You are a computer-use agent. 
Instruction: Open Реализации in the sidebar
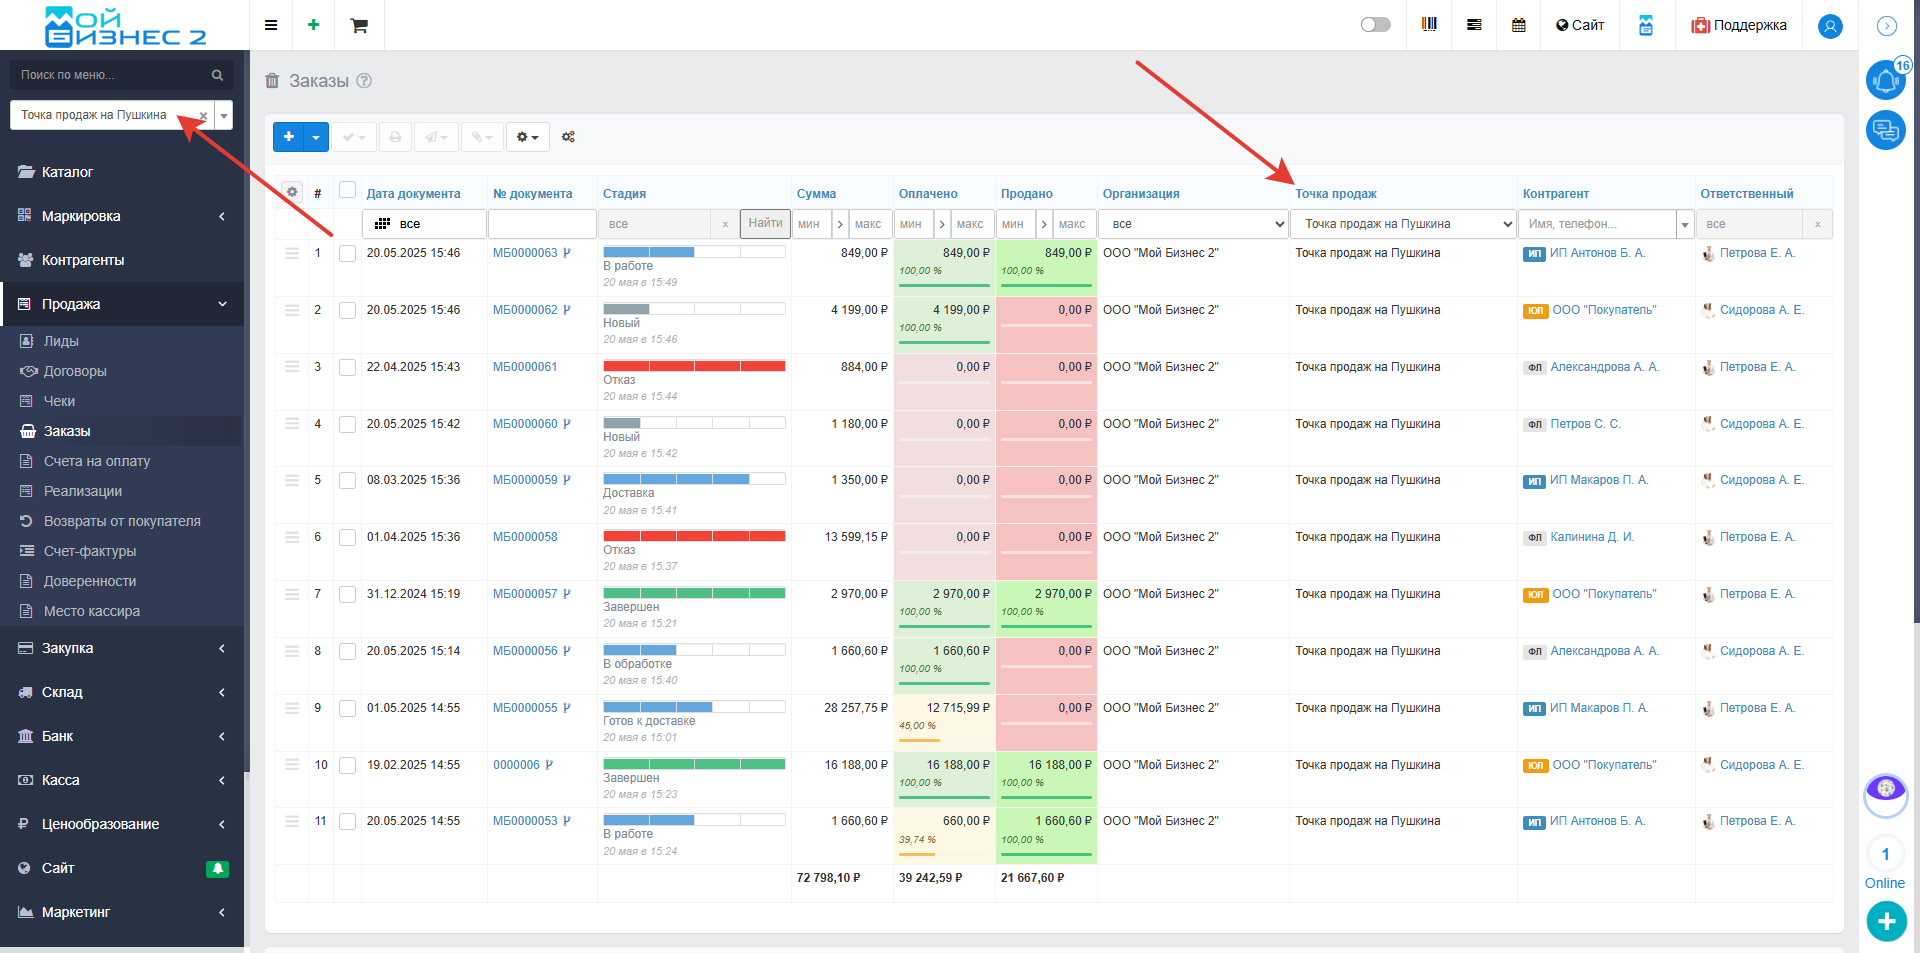83,491
